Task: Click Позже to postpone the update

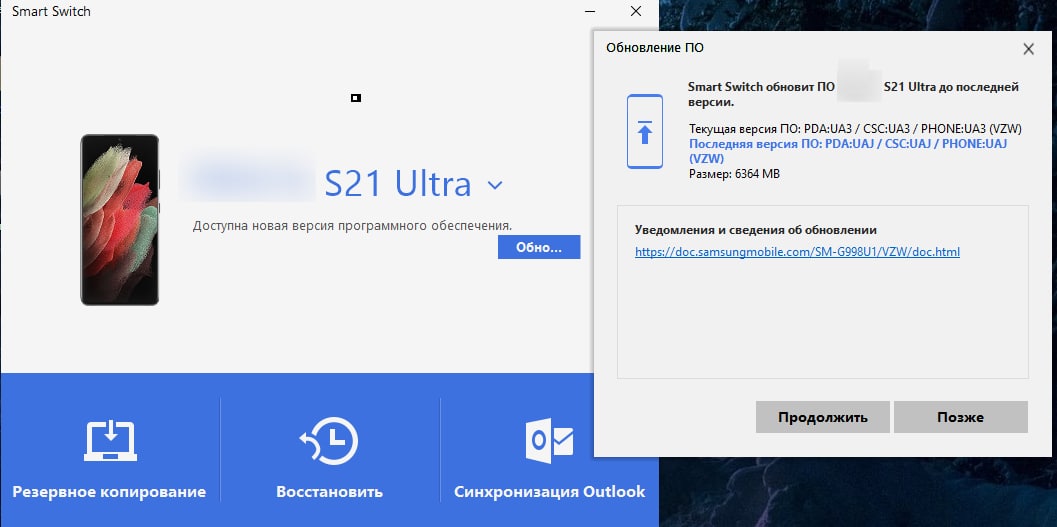Action: point(961,417)
